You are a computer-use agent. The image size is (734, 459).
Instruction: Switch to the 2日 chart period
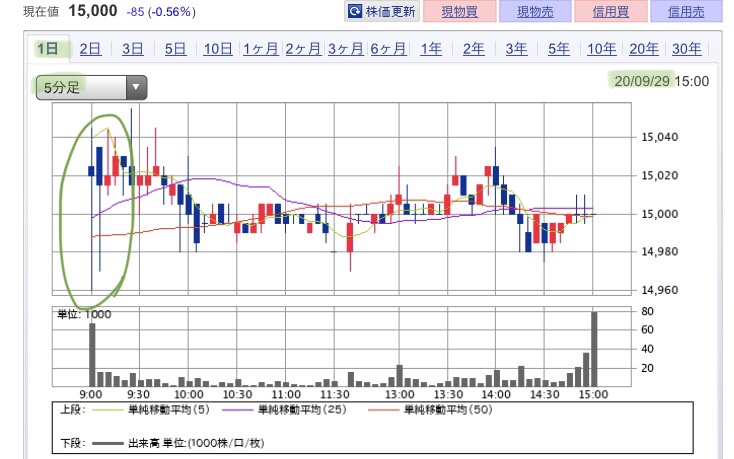(90, 49)
